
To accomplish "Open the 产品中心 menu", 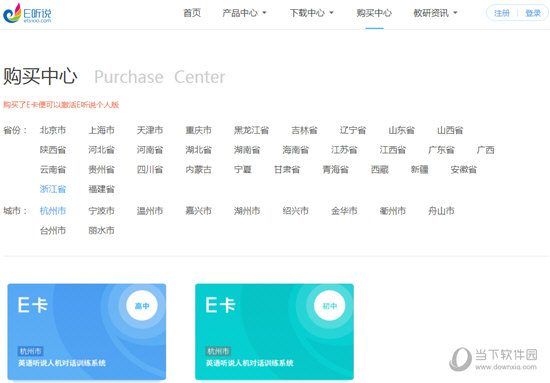I will pyautogui.click(x=240, y=13).
